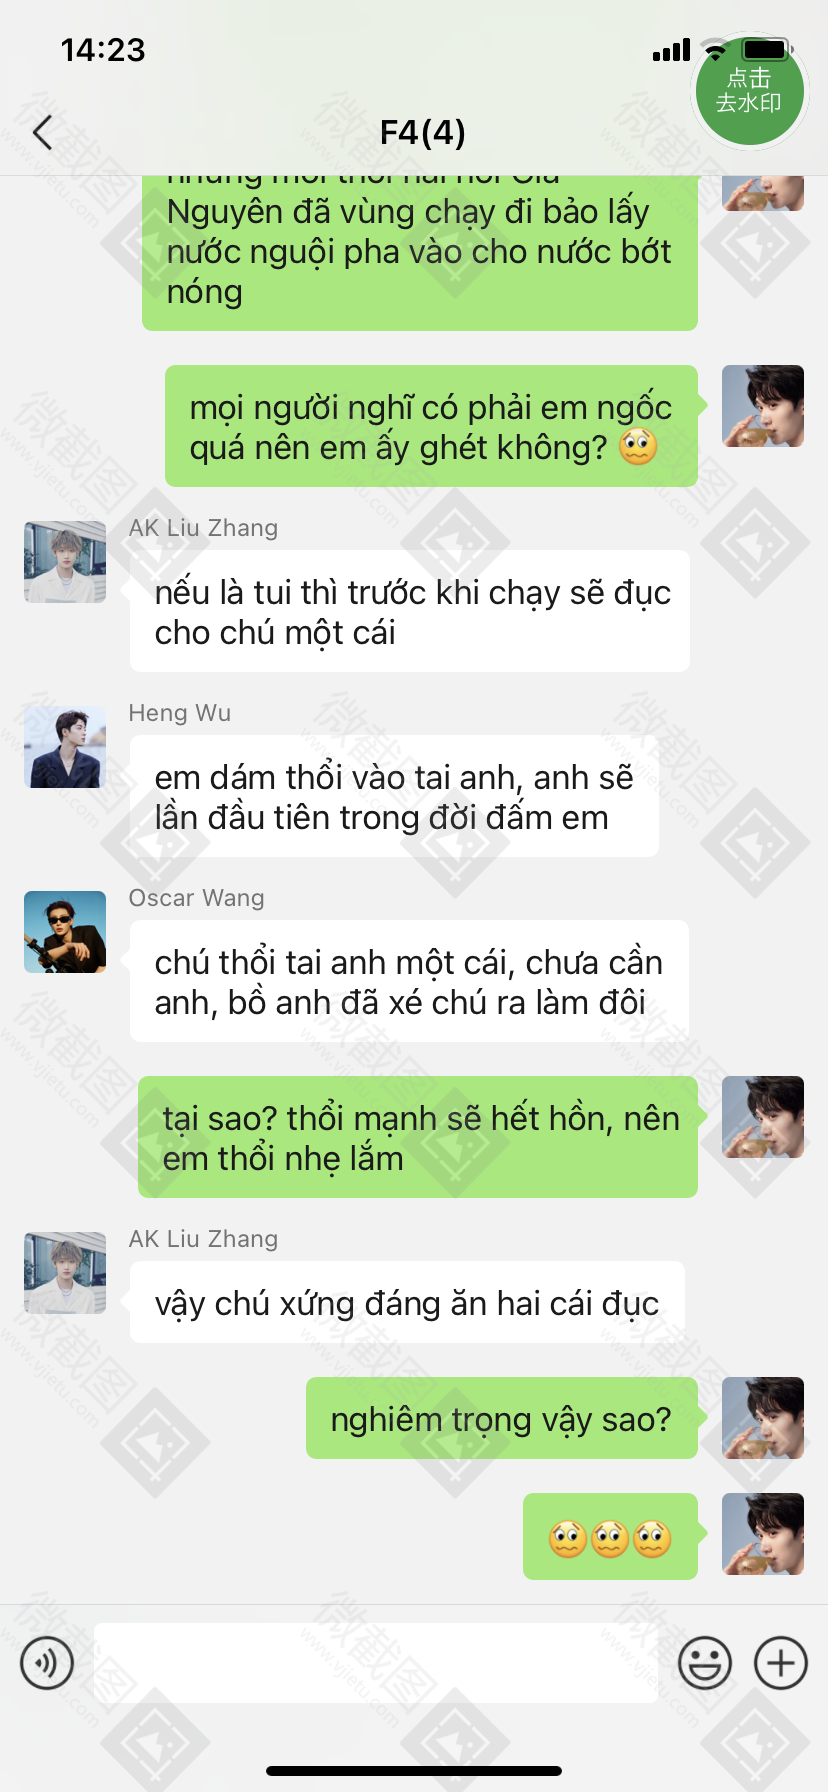
Task: Tap sender avatar beside three-emoji message
Action: click(763, 1534)
